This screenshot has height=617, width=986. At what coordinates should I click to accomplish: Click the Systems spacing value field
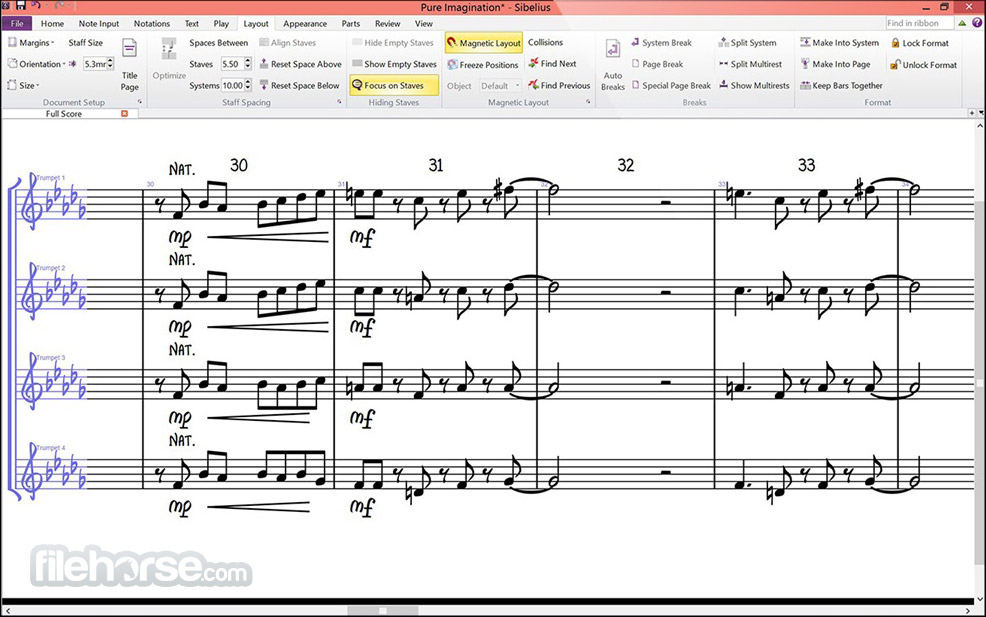pyautogui.click(x=232, y=86)
